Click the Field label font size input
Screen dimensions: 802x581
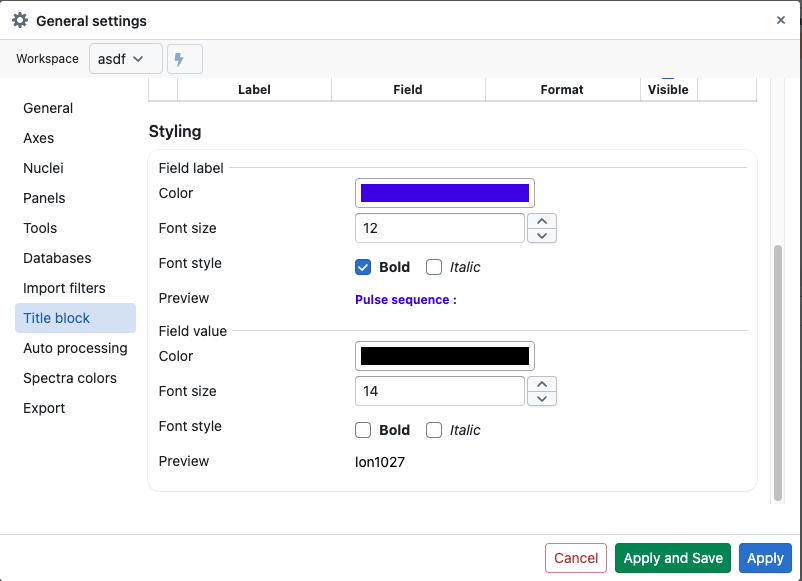point(440,228)
